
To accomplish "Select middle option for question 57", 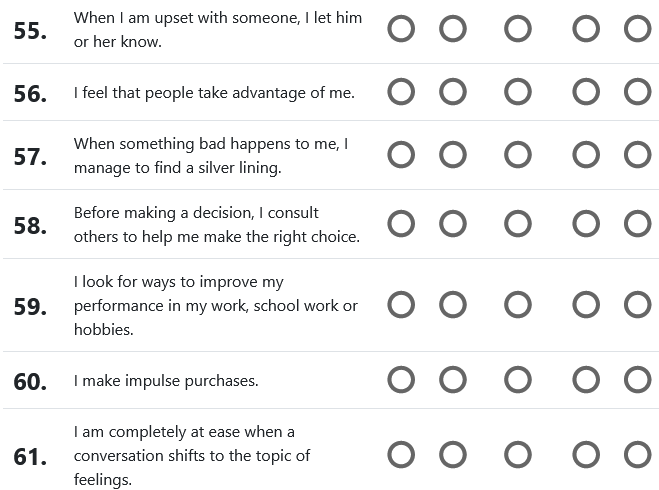I will [x=518, y=156].
